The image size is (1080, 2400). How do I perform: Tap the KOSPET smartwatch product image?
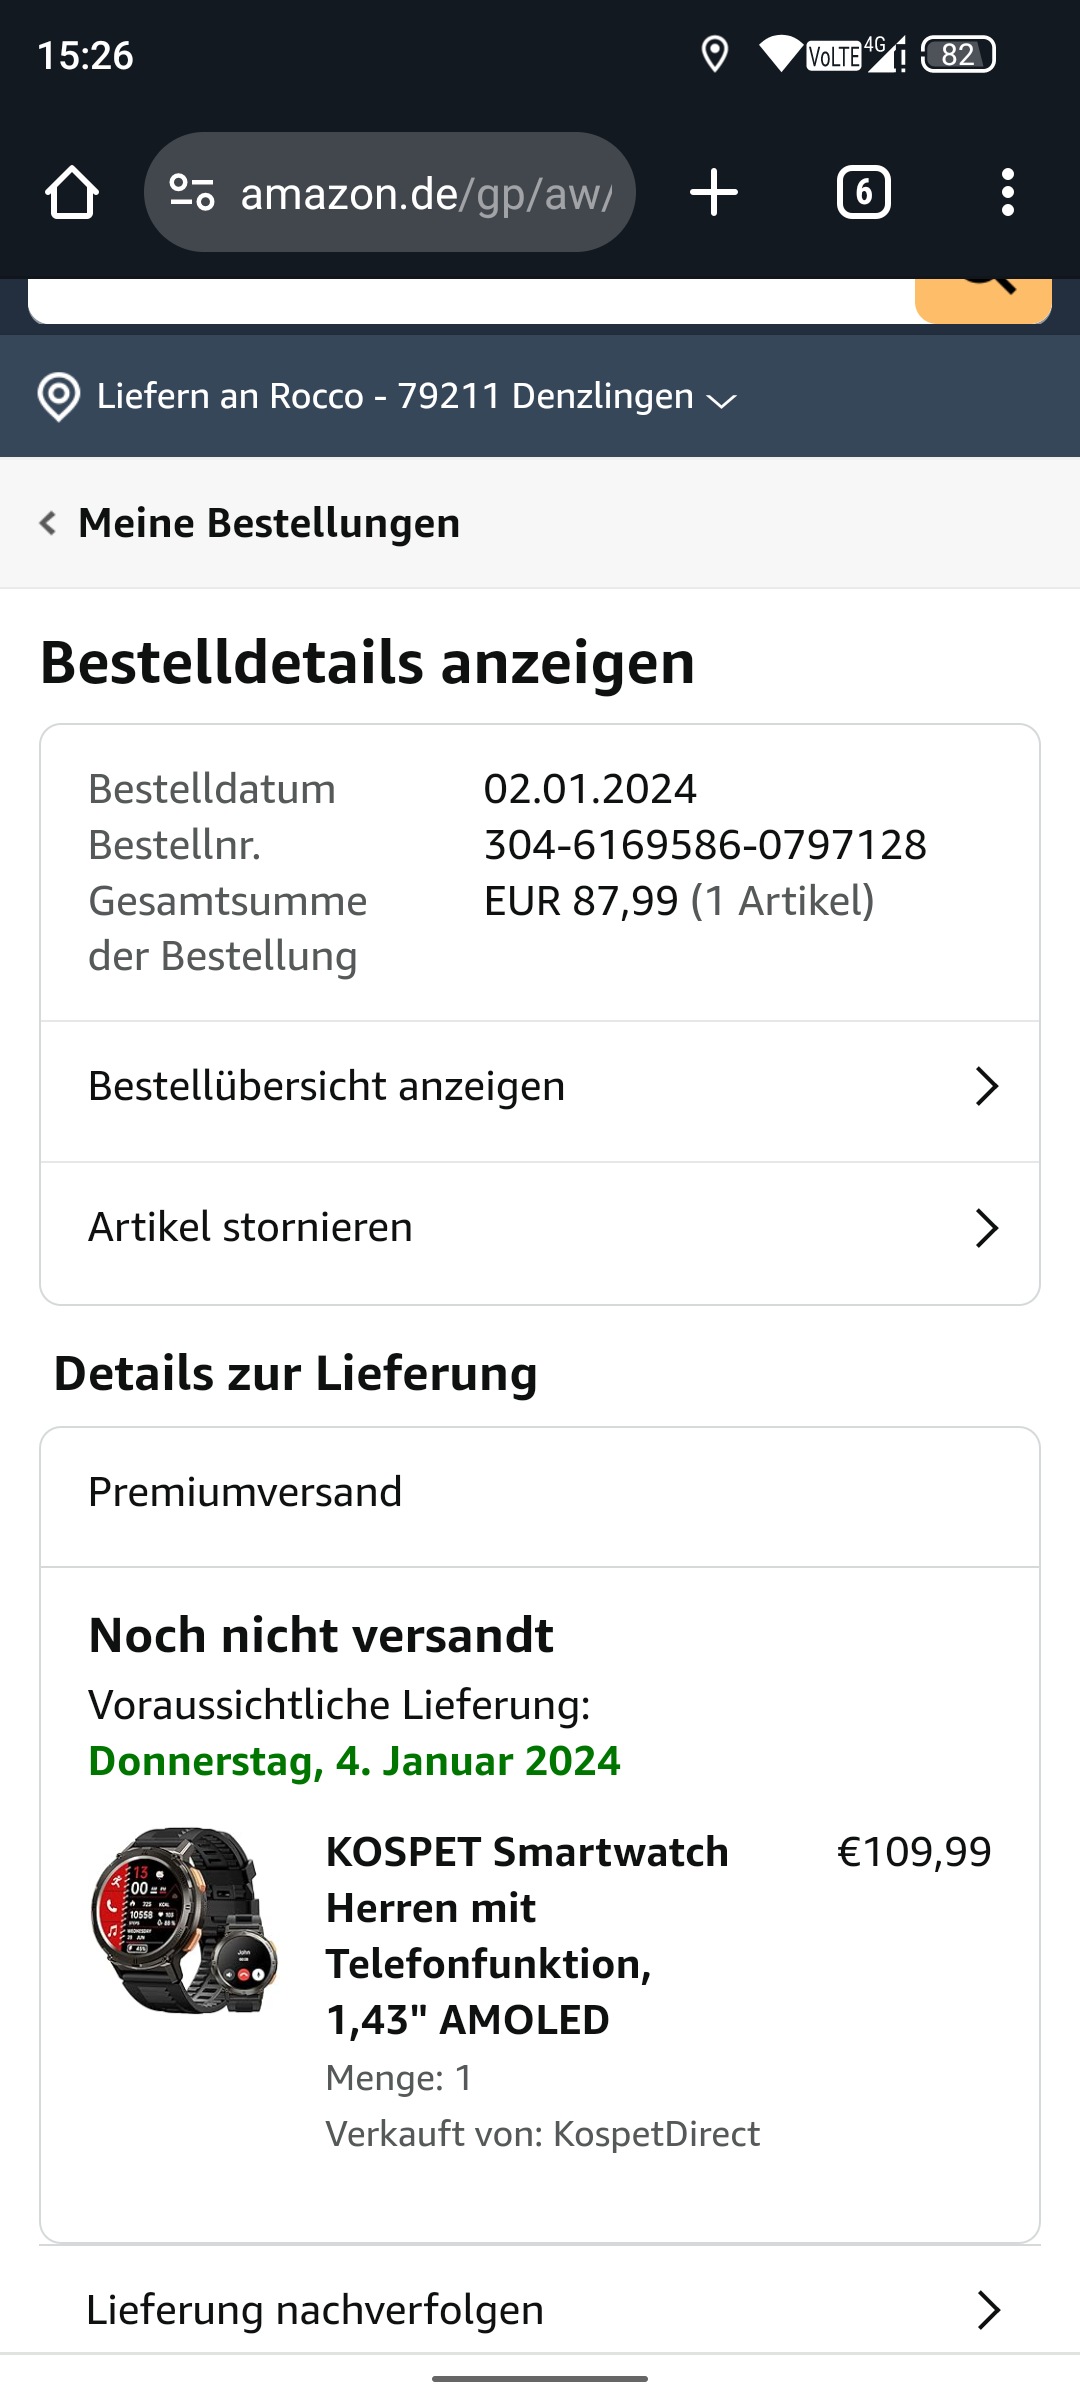click(185, 1920)
